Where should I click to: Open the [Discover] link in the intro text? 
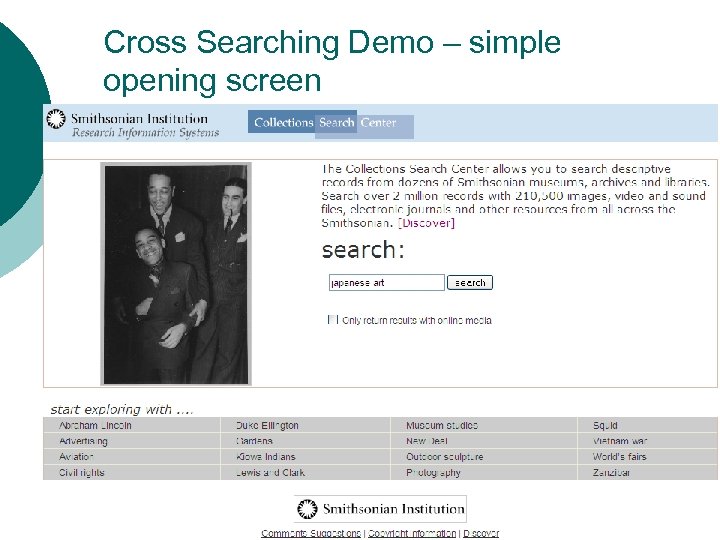pos(427,223)
